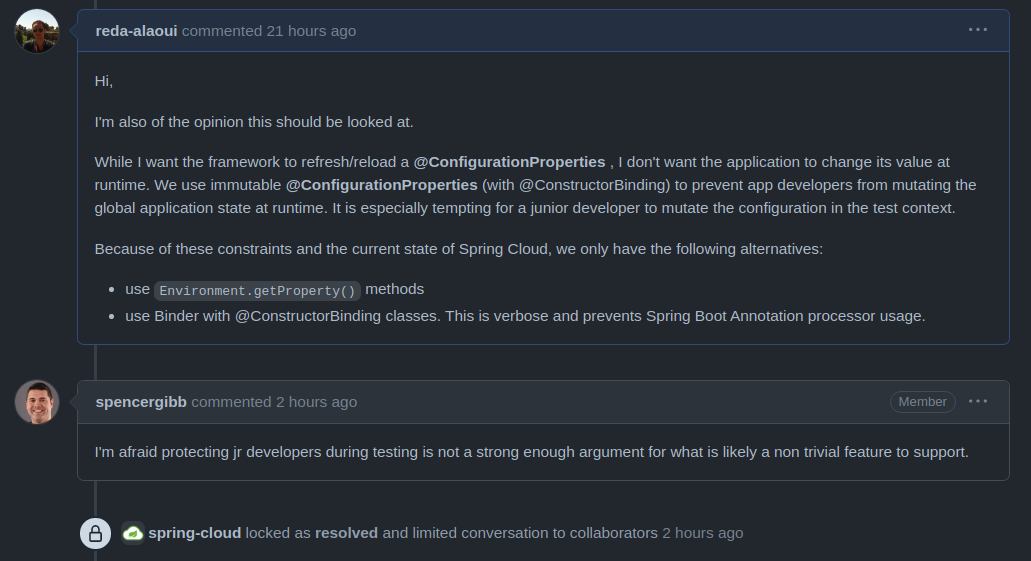This screenshot has width=1031, height=561.
Task: Open options menu on reda-alaoui's comment
Action: [x=978, y=30]
